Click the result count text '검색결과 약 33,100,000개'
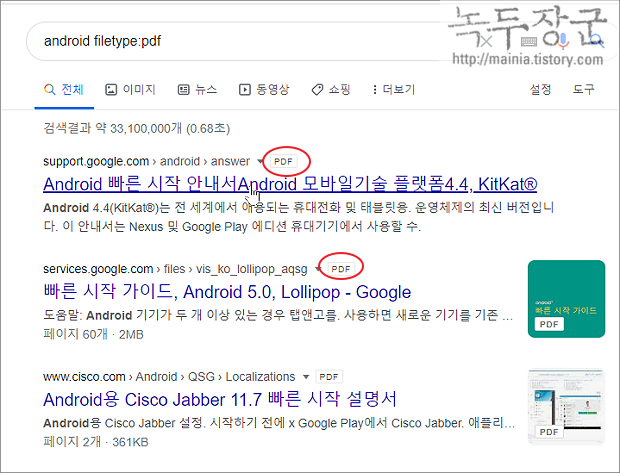 click(x=113, y=128)
